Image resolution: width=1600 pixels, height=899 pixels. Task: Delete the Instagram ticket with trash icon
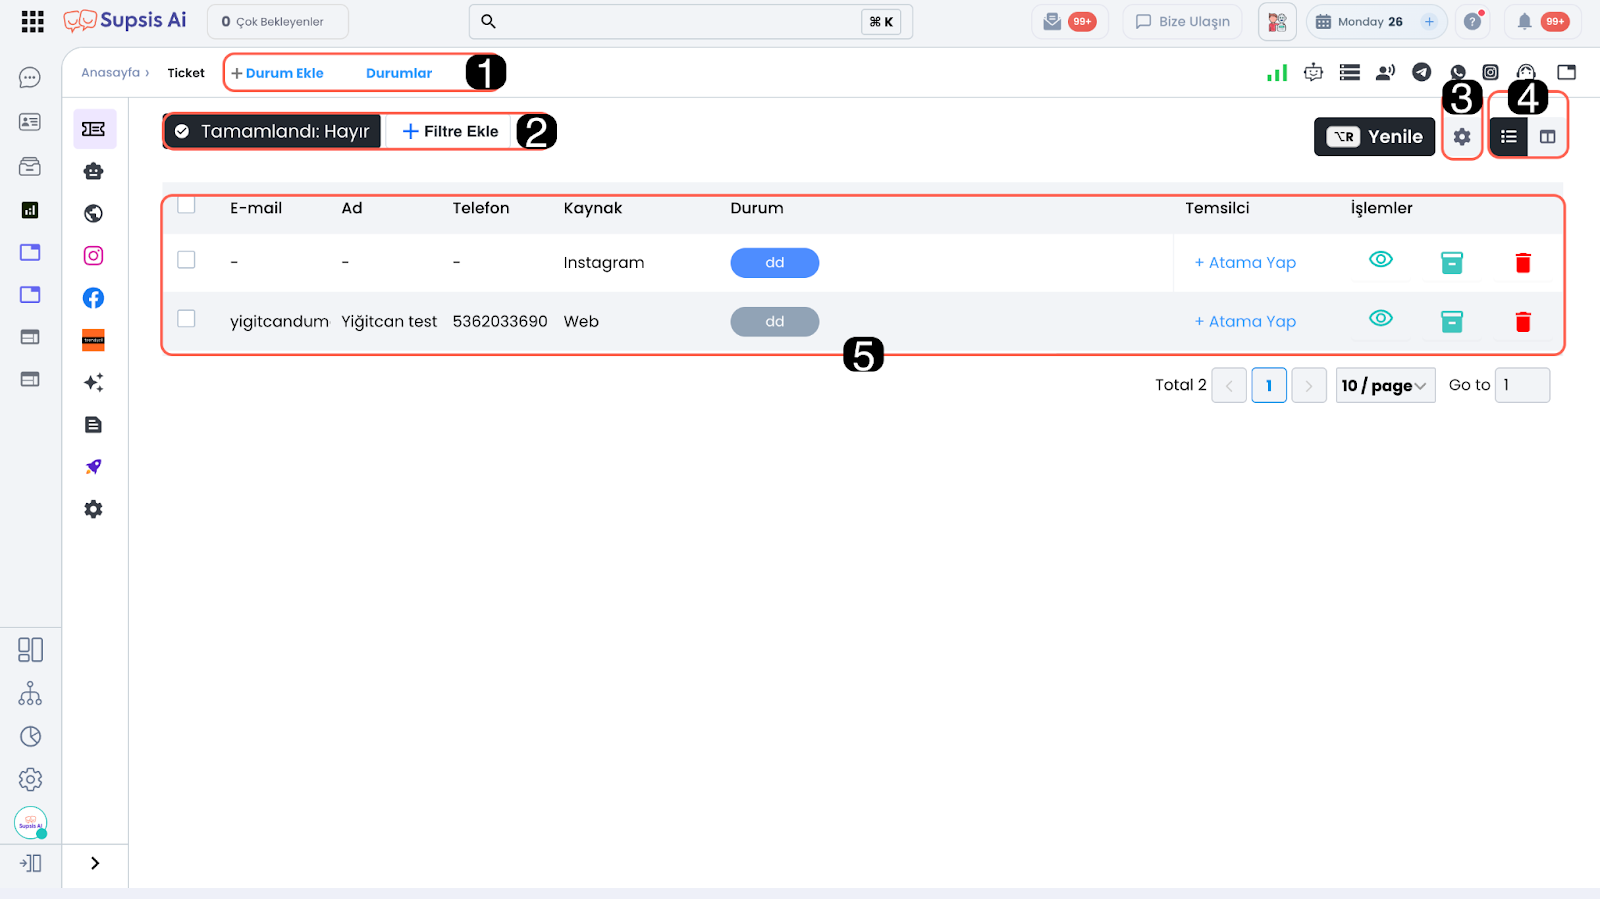tap(1522, 263)
